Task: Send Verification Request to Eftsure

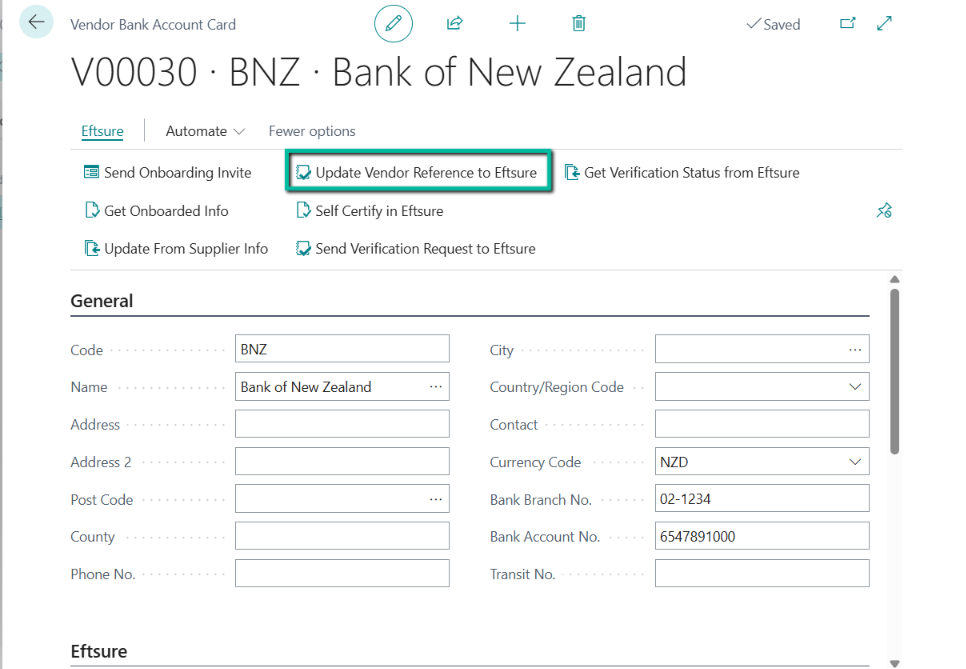Action: (x=416, y=248)
